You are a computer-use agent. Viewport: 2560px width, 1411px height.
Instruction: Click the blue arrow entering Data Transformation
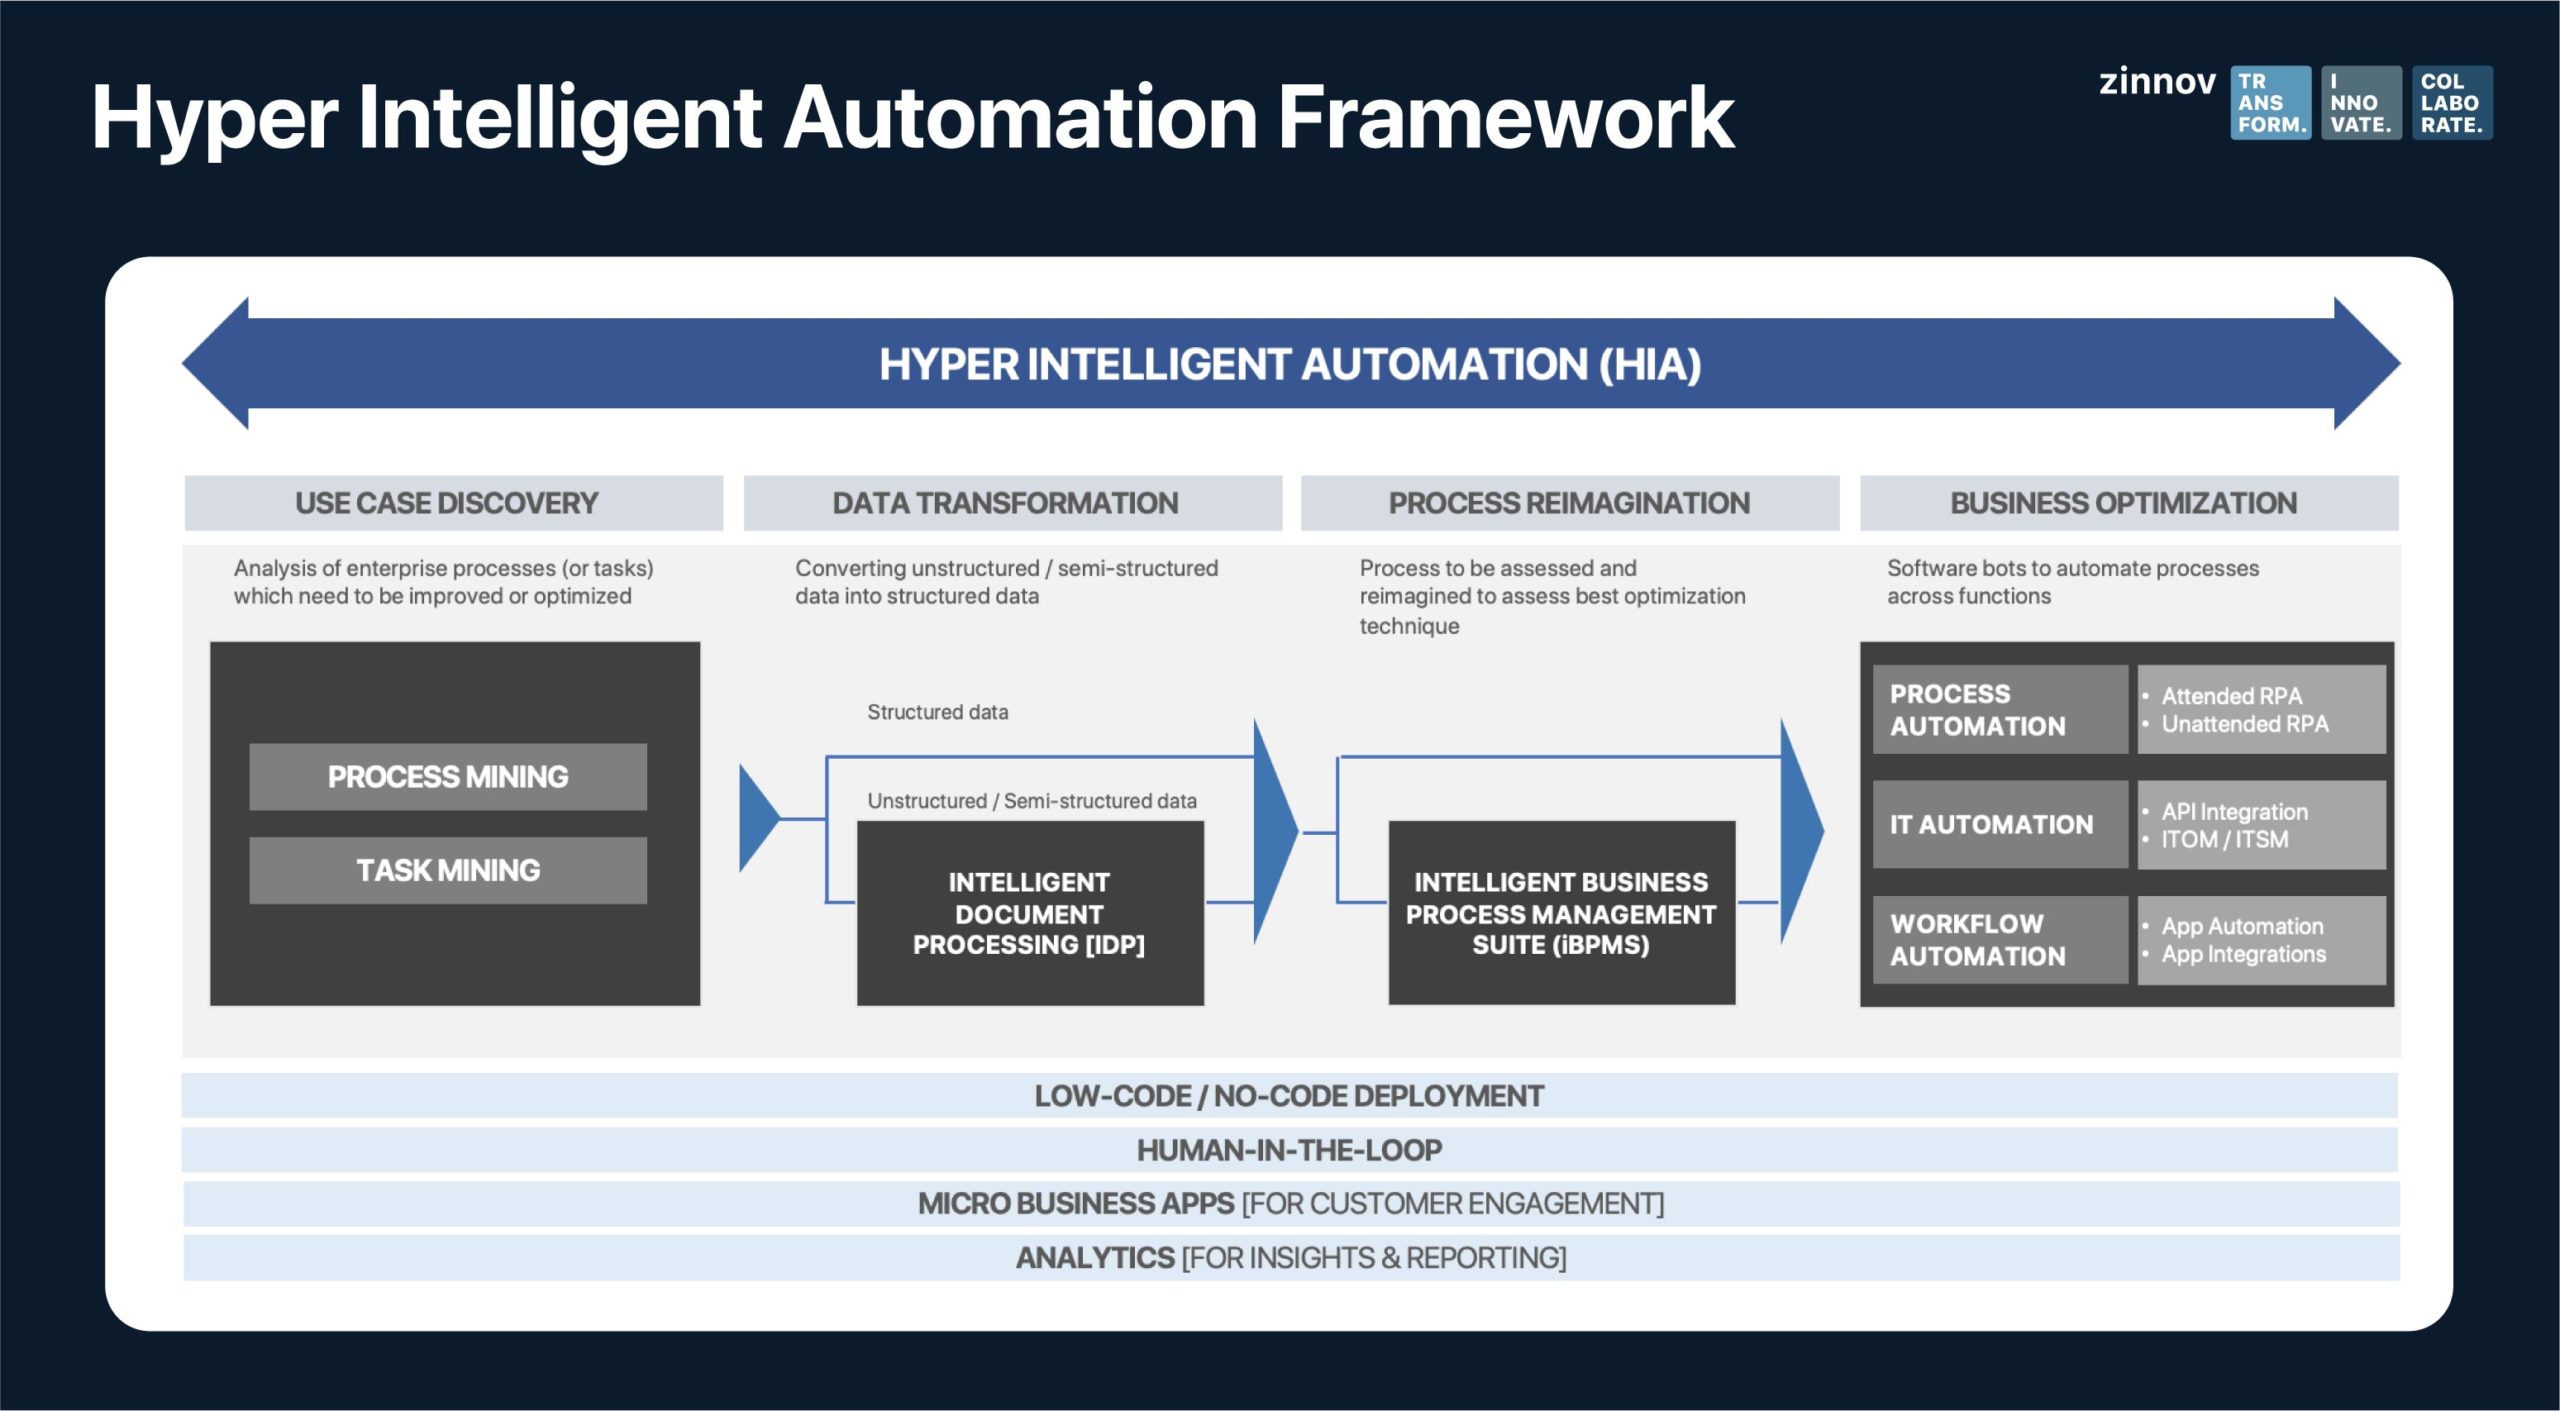759,818
